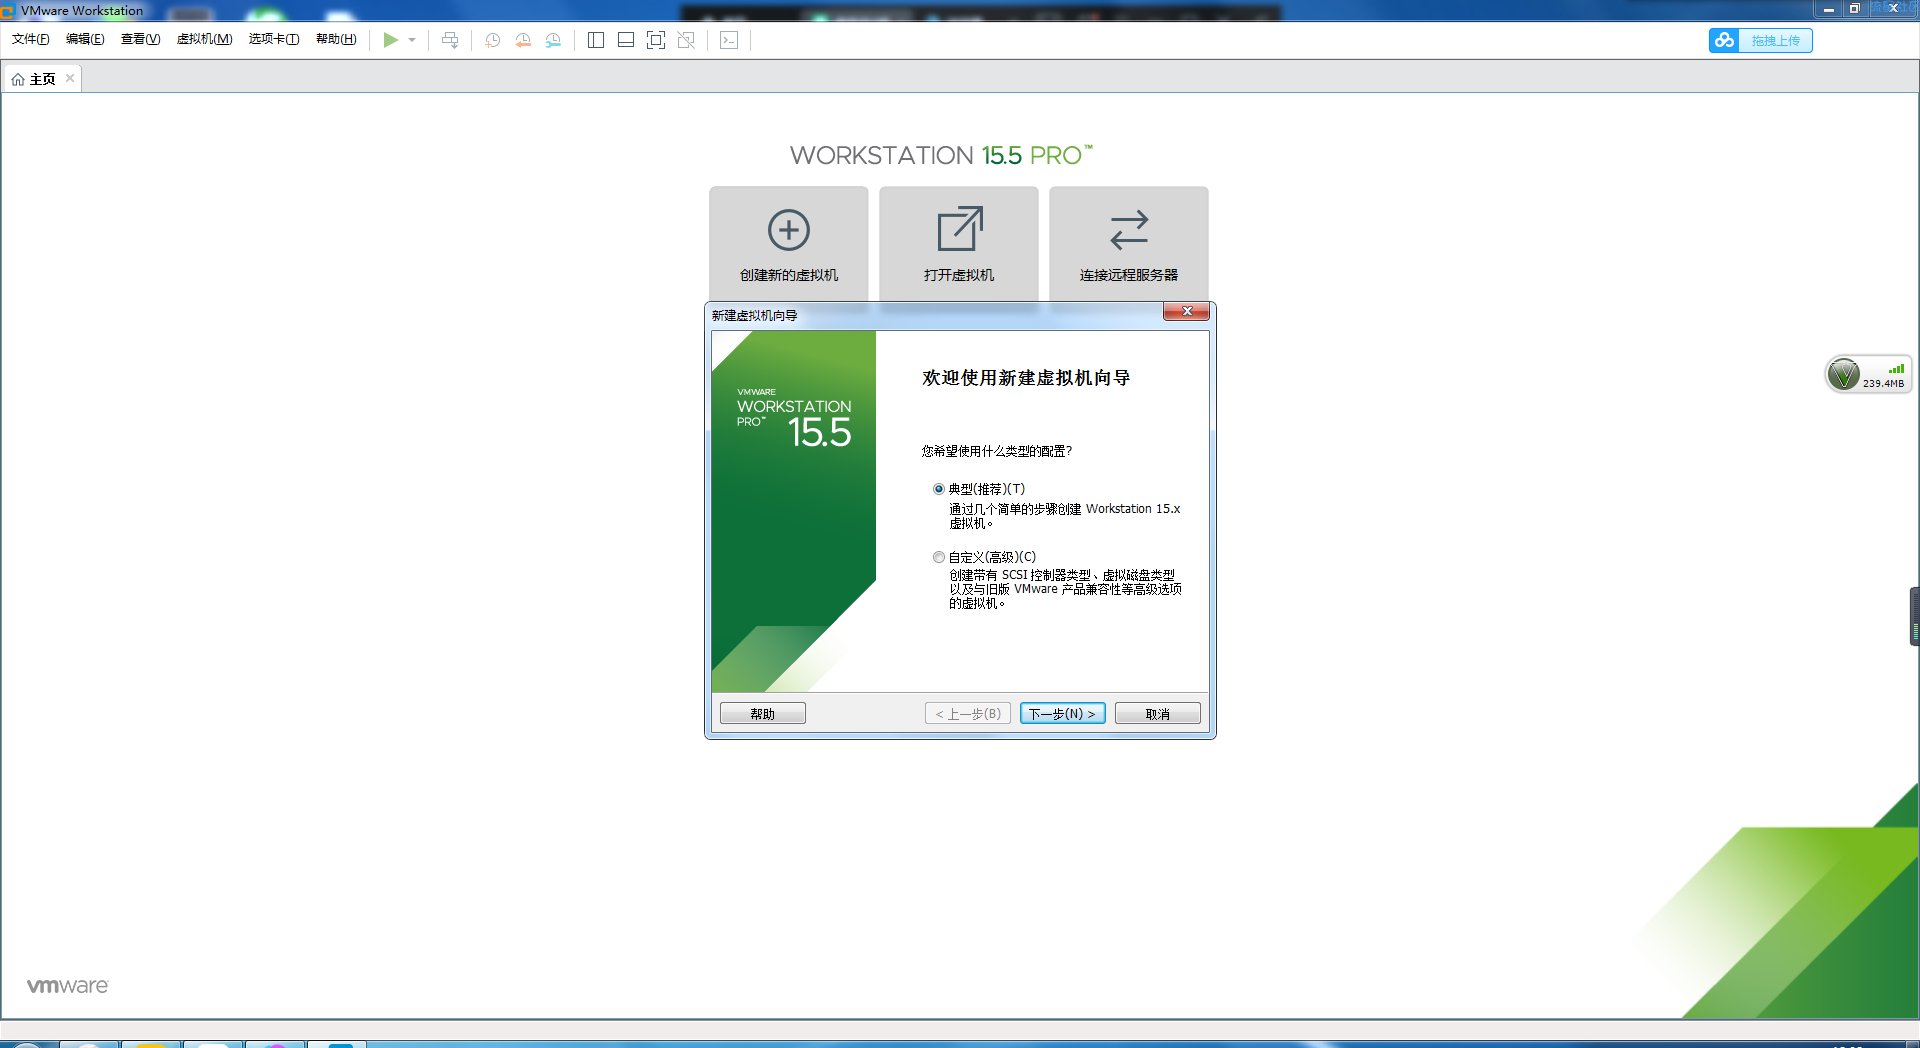Revert to snapshot with the orange arrow clock icon
Viewport: 1920px width, 1048px height.
pyautogui.click(x=523, y=40)
